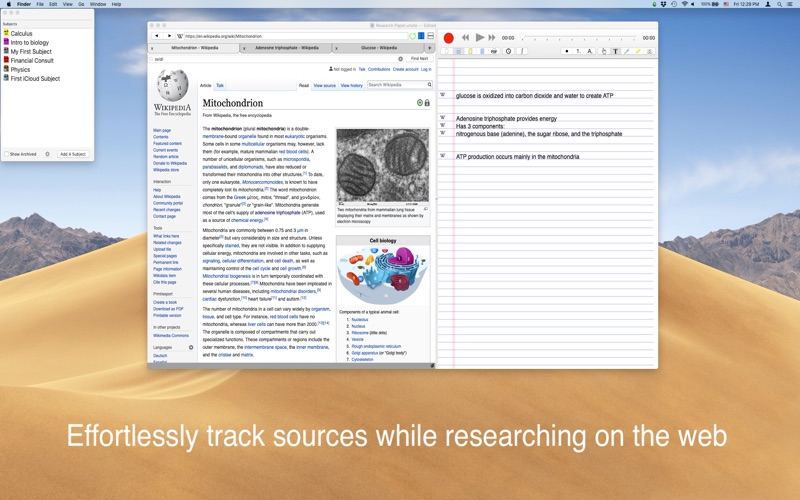Start audio recording with the red Record button

(448, 38)
